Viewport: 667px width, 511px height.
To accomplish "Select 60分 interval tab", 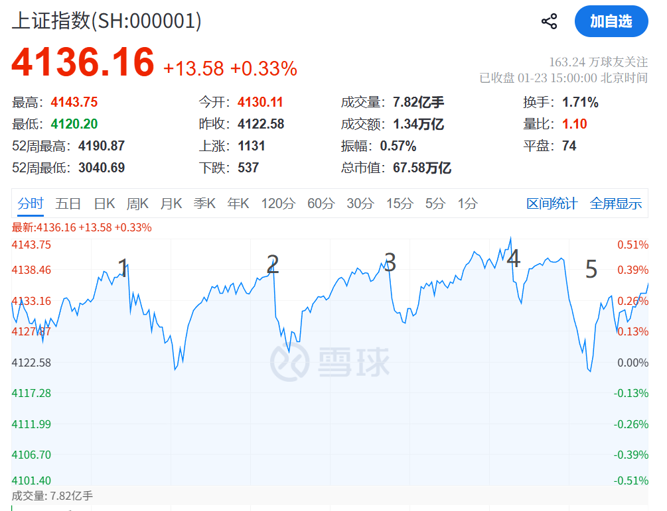I will click(320, 203).
